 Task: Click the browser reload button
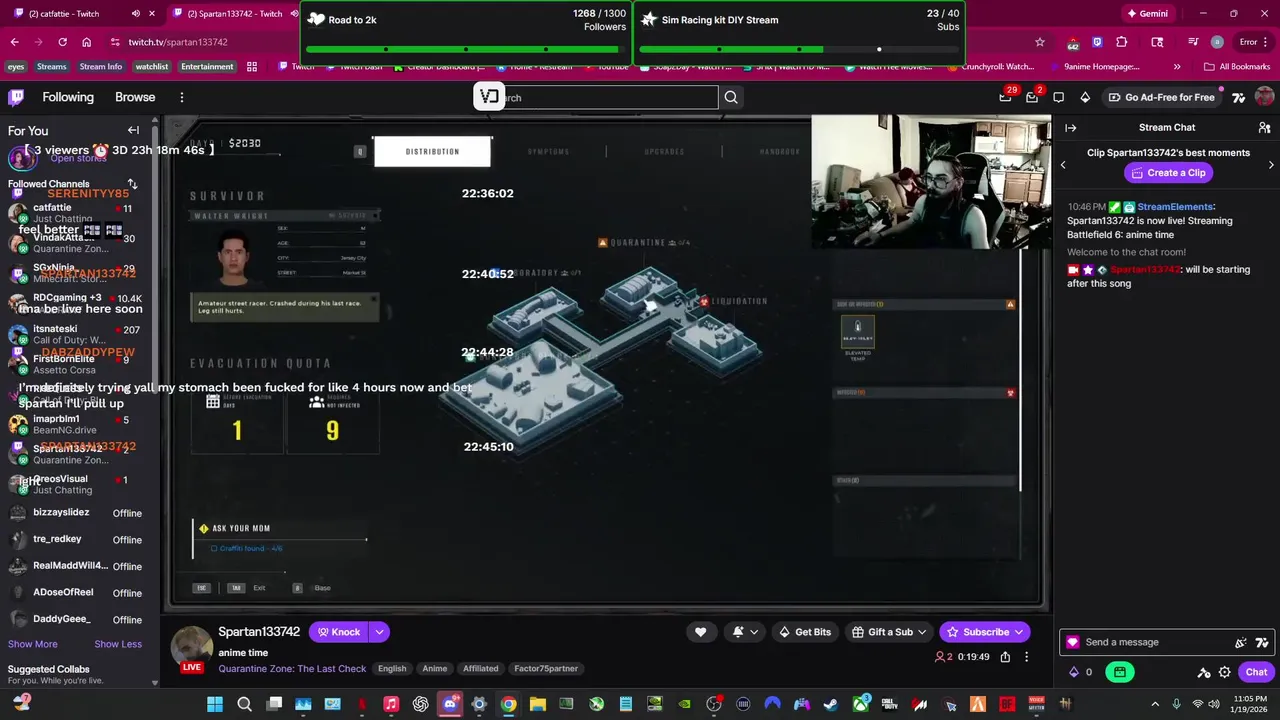click(x=62, y=42)
